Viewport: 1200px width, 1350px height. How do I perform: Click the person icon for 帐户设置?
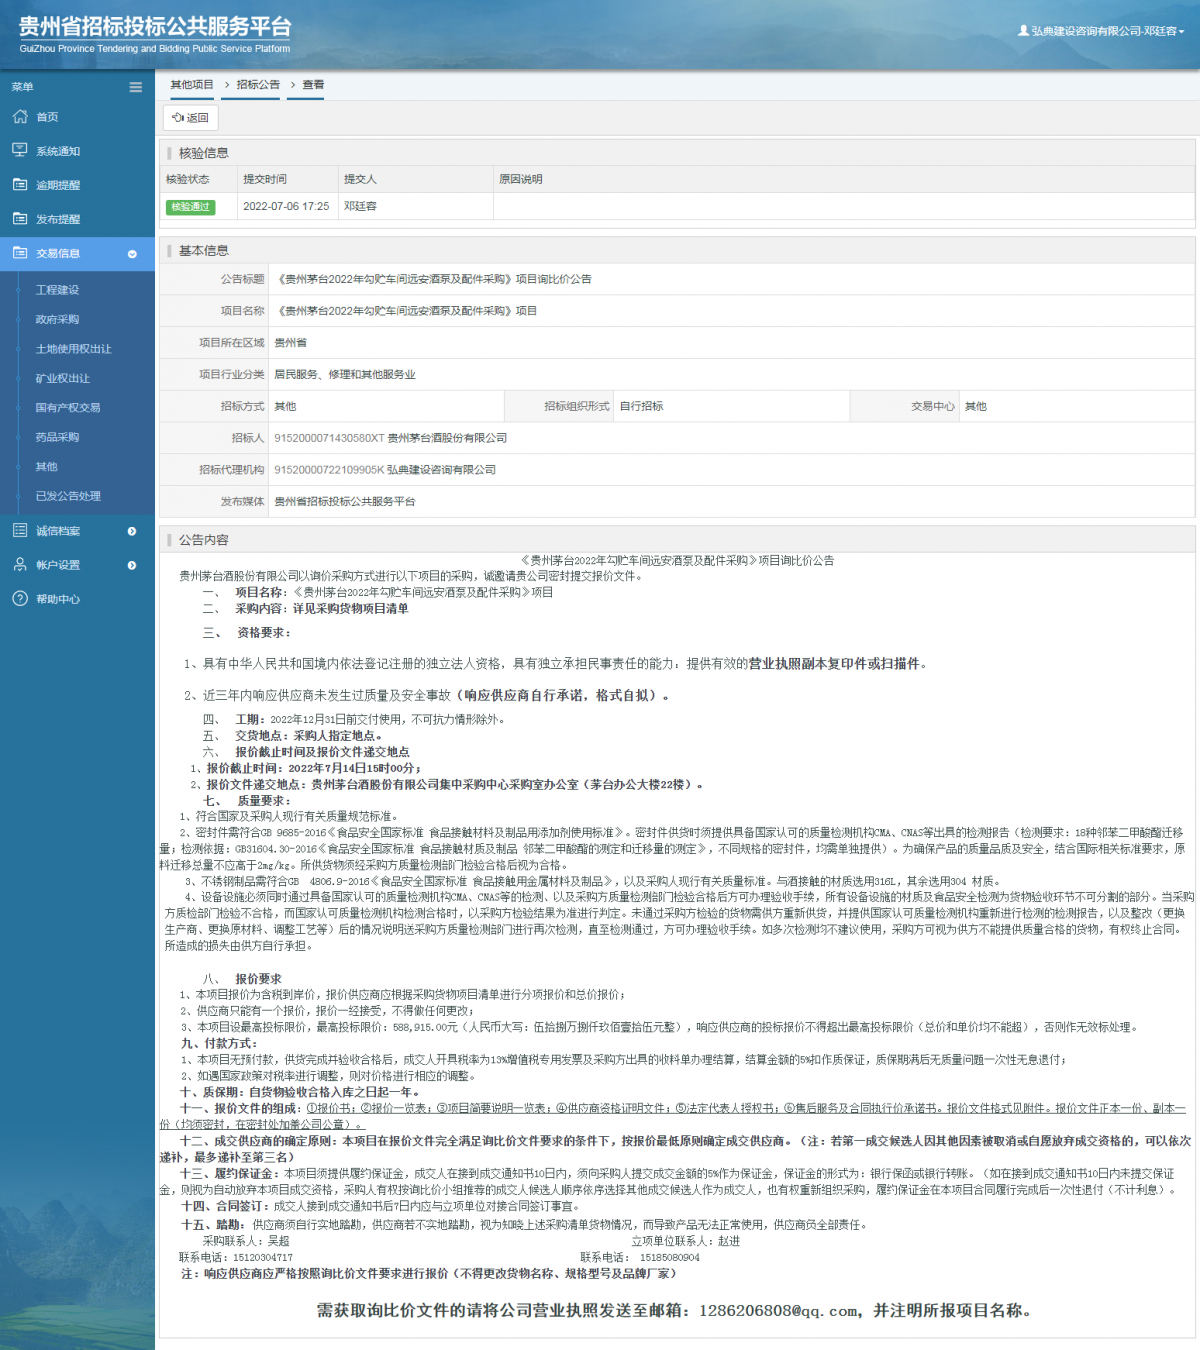click(20, 564)
